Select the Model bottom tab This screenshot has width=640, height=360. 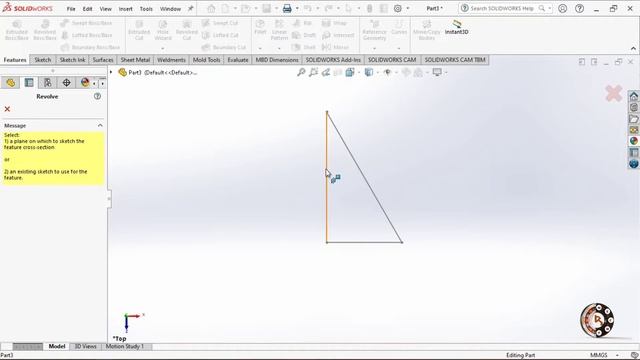(x=57, y=347)
